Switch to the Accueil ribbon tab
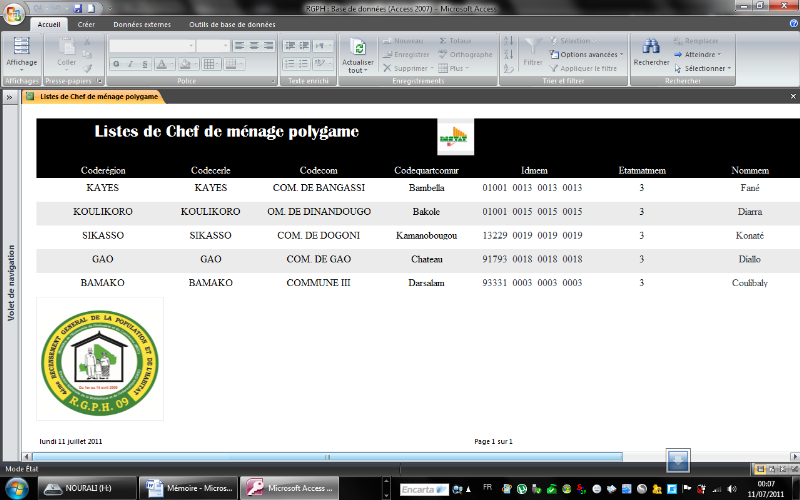 point(48,24)
